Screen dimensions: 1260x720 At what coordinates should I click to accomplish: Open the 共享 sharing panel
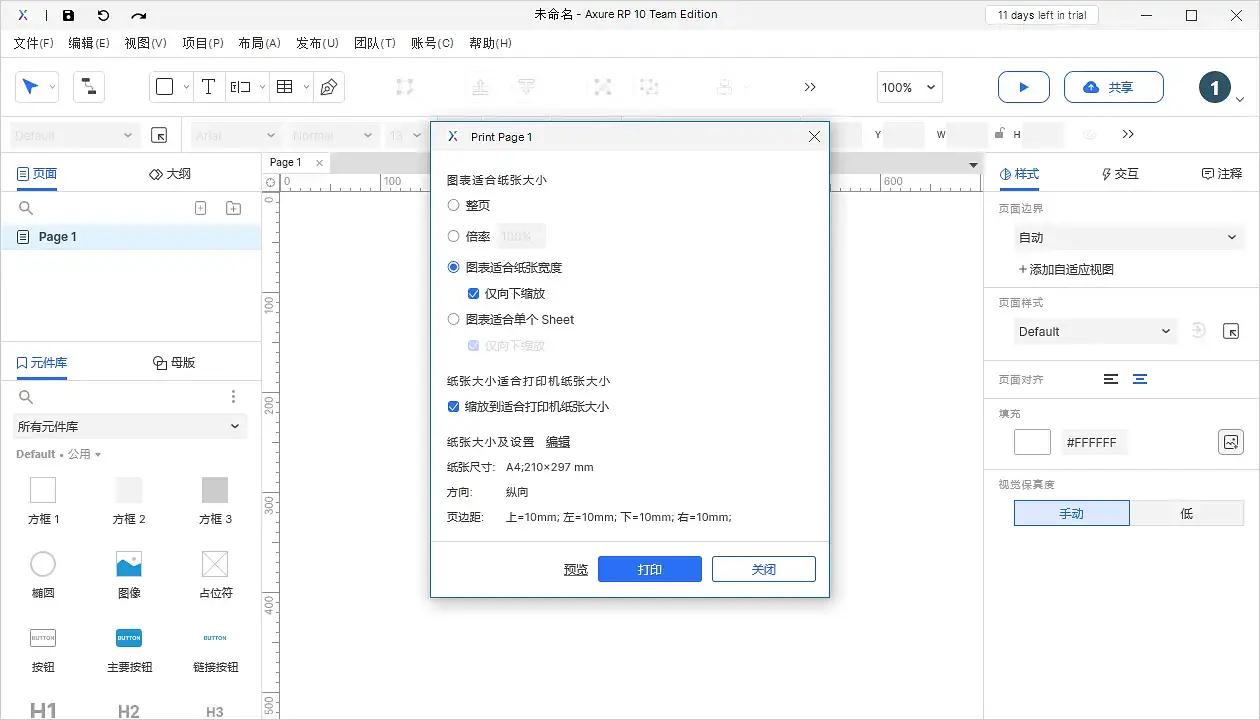pyautogui.click(x=1113, y=87)
